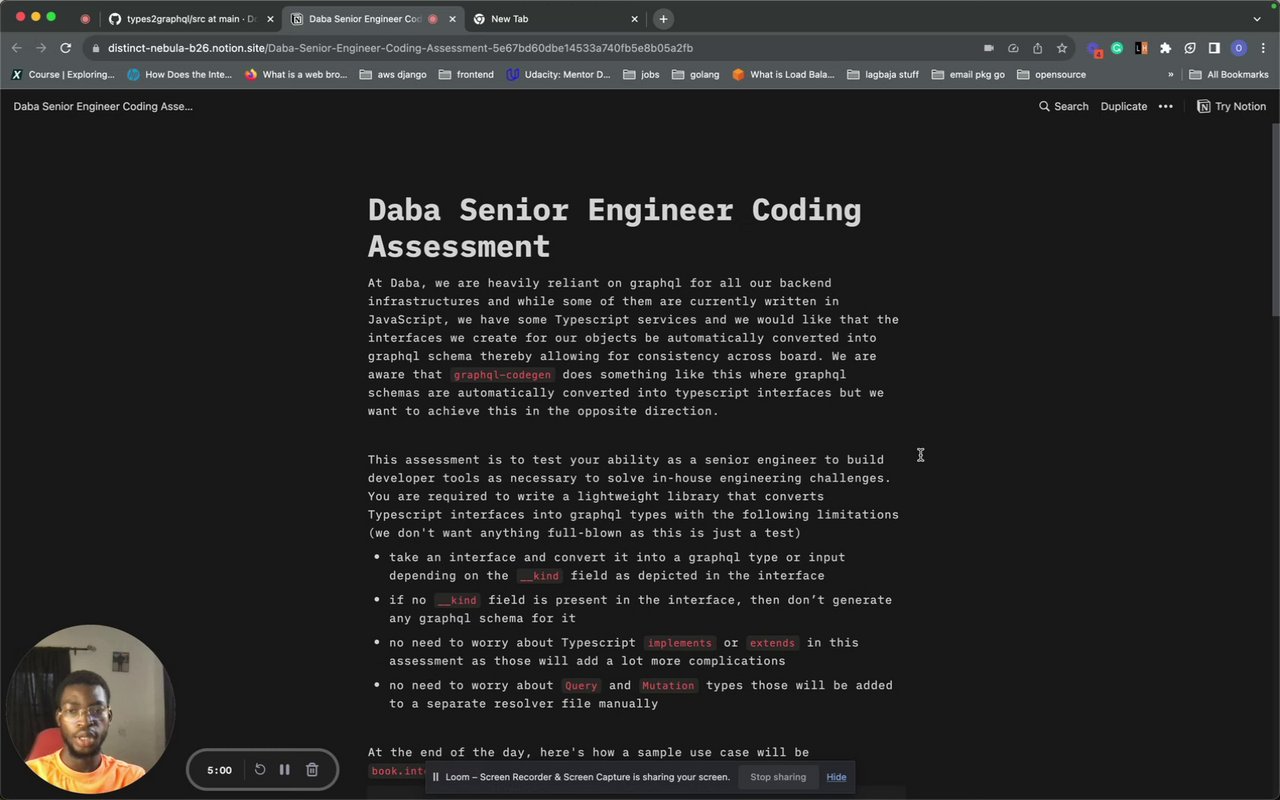Delete the Loom recording with trash icon

312,770
